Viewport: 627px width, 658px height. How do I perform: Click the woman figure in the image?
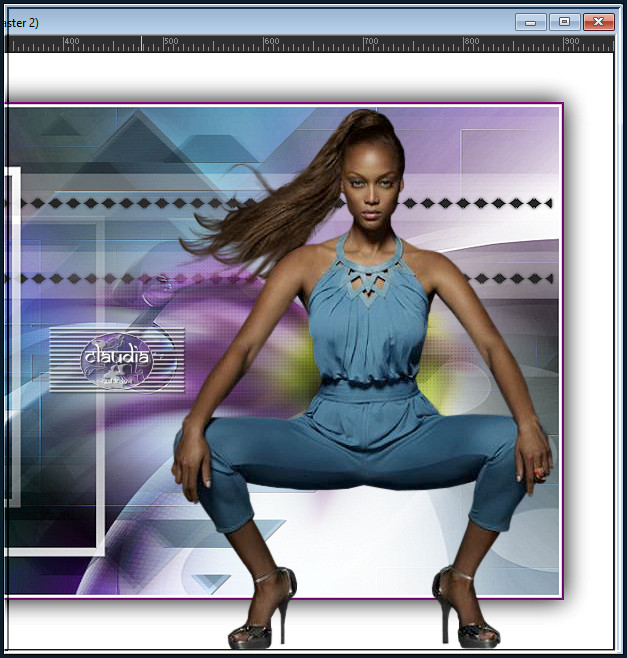click(x=363, y=378)
